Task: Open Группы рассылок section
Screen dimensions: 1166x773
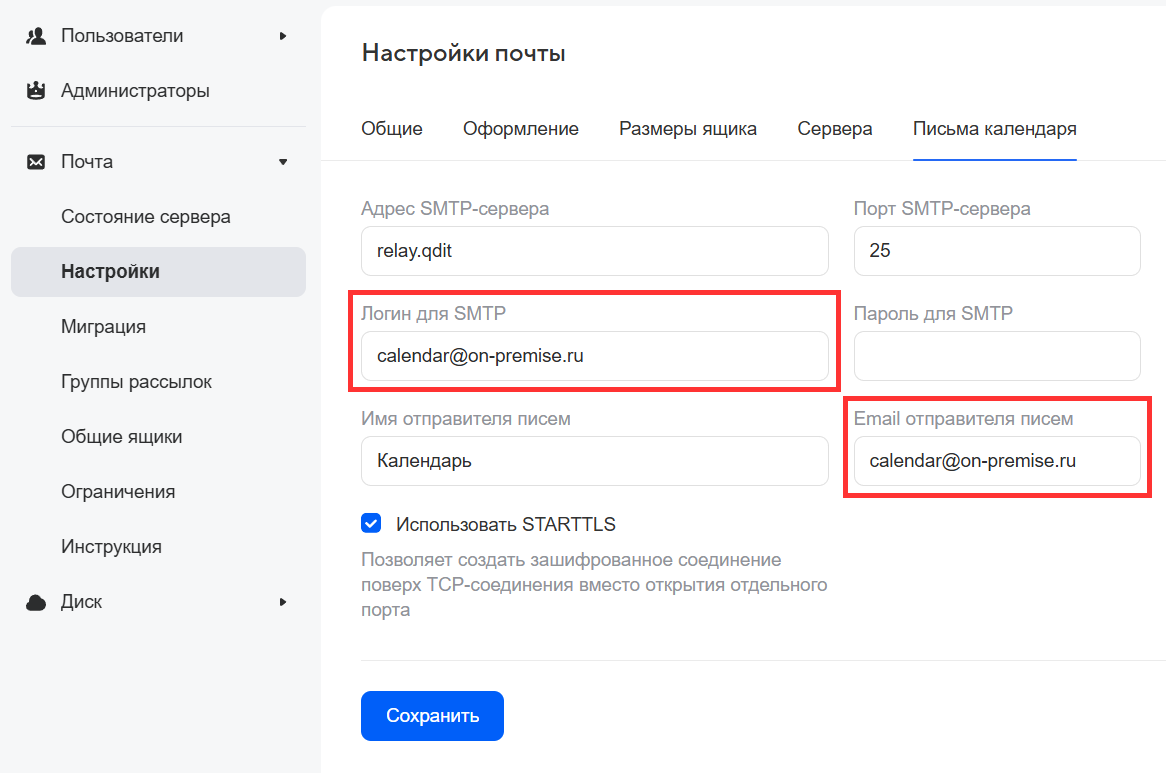Action: (x=136, y=382)
